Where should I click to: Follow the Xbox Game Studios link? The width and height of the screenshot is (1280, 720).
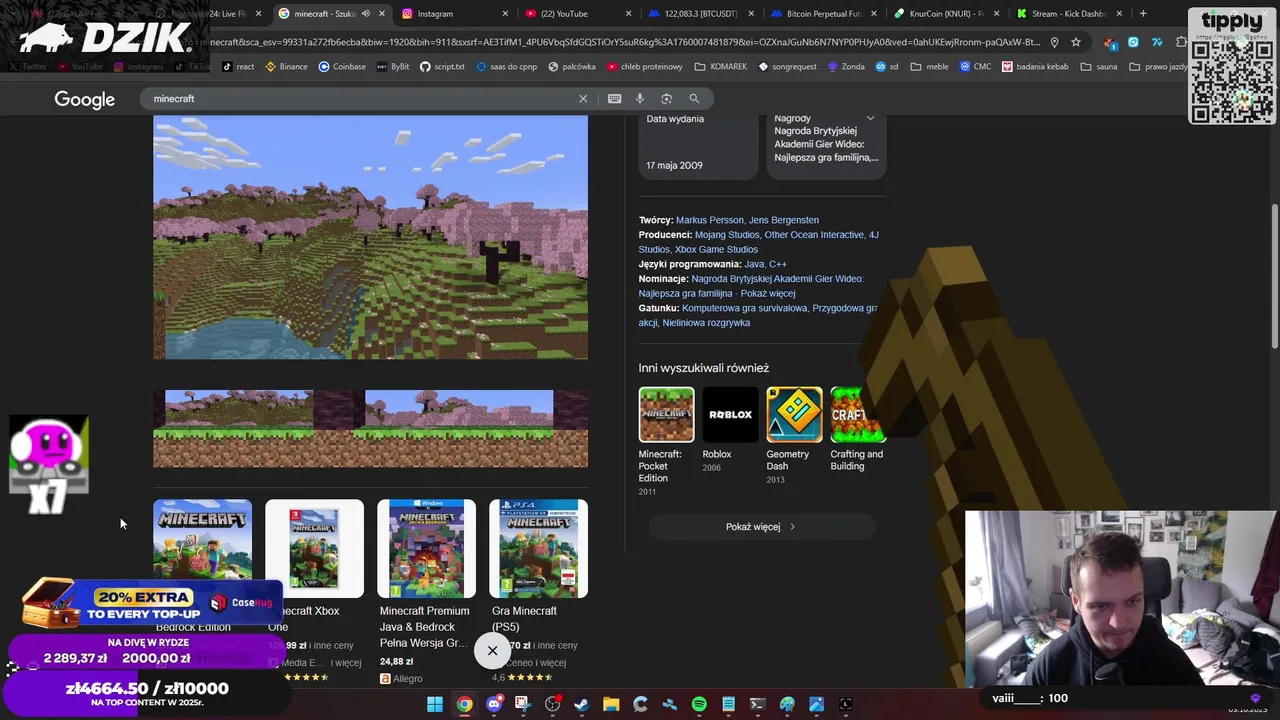[716, 250]
